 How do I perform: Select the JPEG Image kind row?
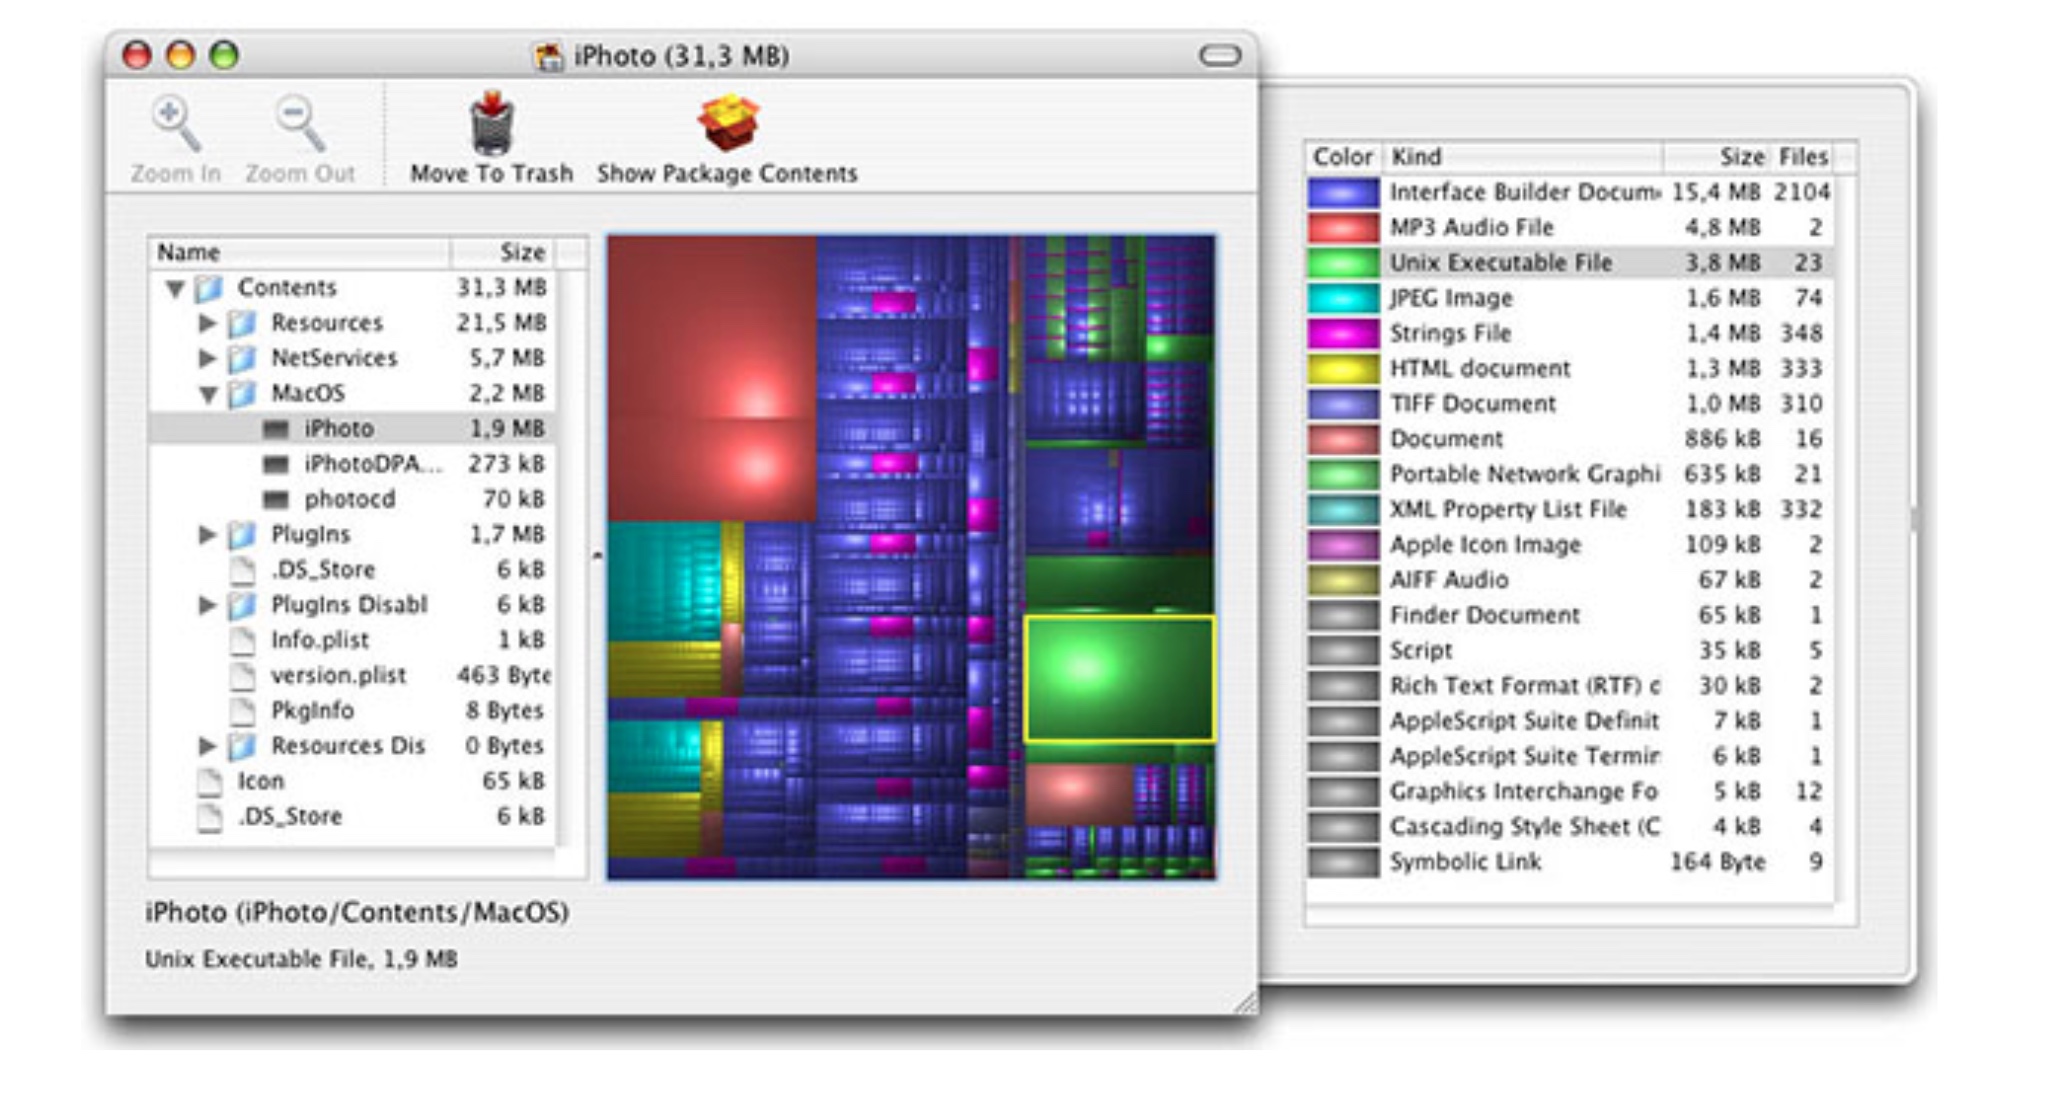[1450, 298]
